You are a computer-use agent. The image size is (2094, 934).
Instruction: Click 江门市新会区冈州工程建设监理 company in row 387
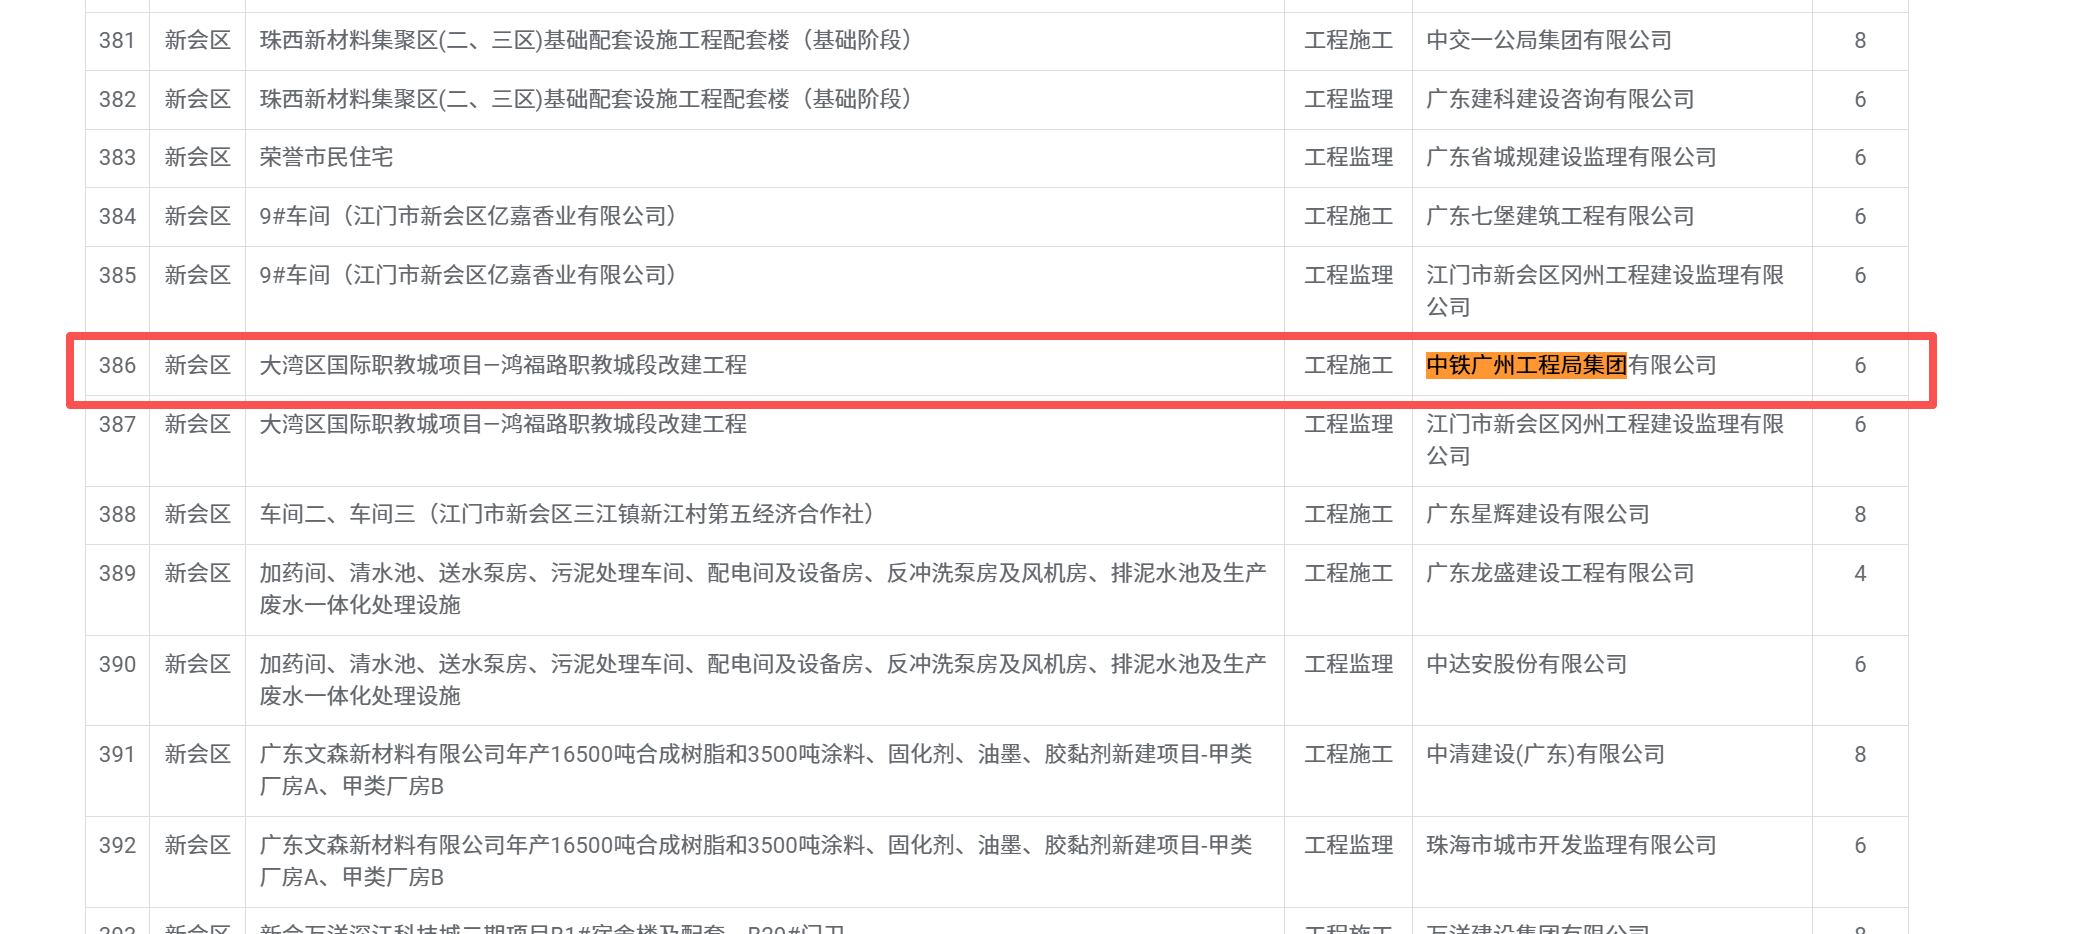click(1605, 440)
